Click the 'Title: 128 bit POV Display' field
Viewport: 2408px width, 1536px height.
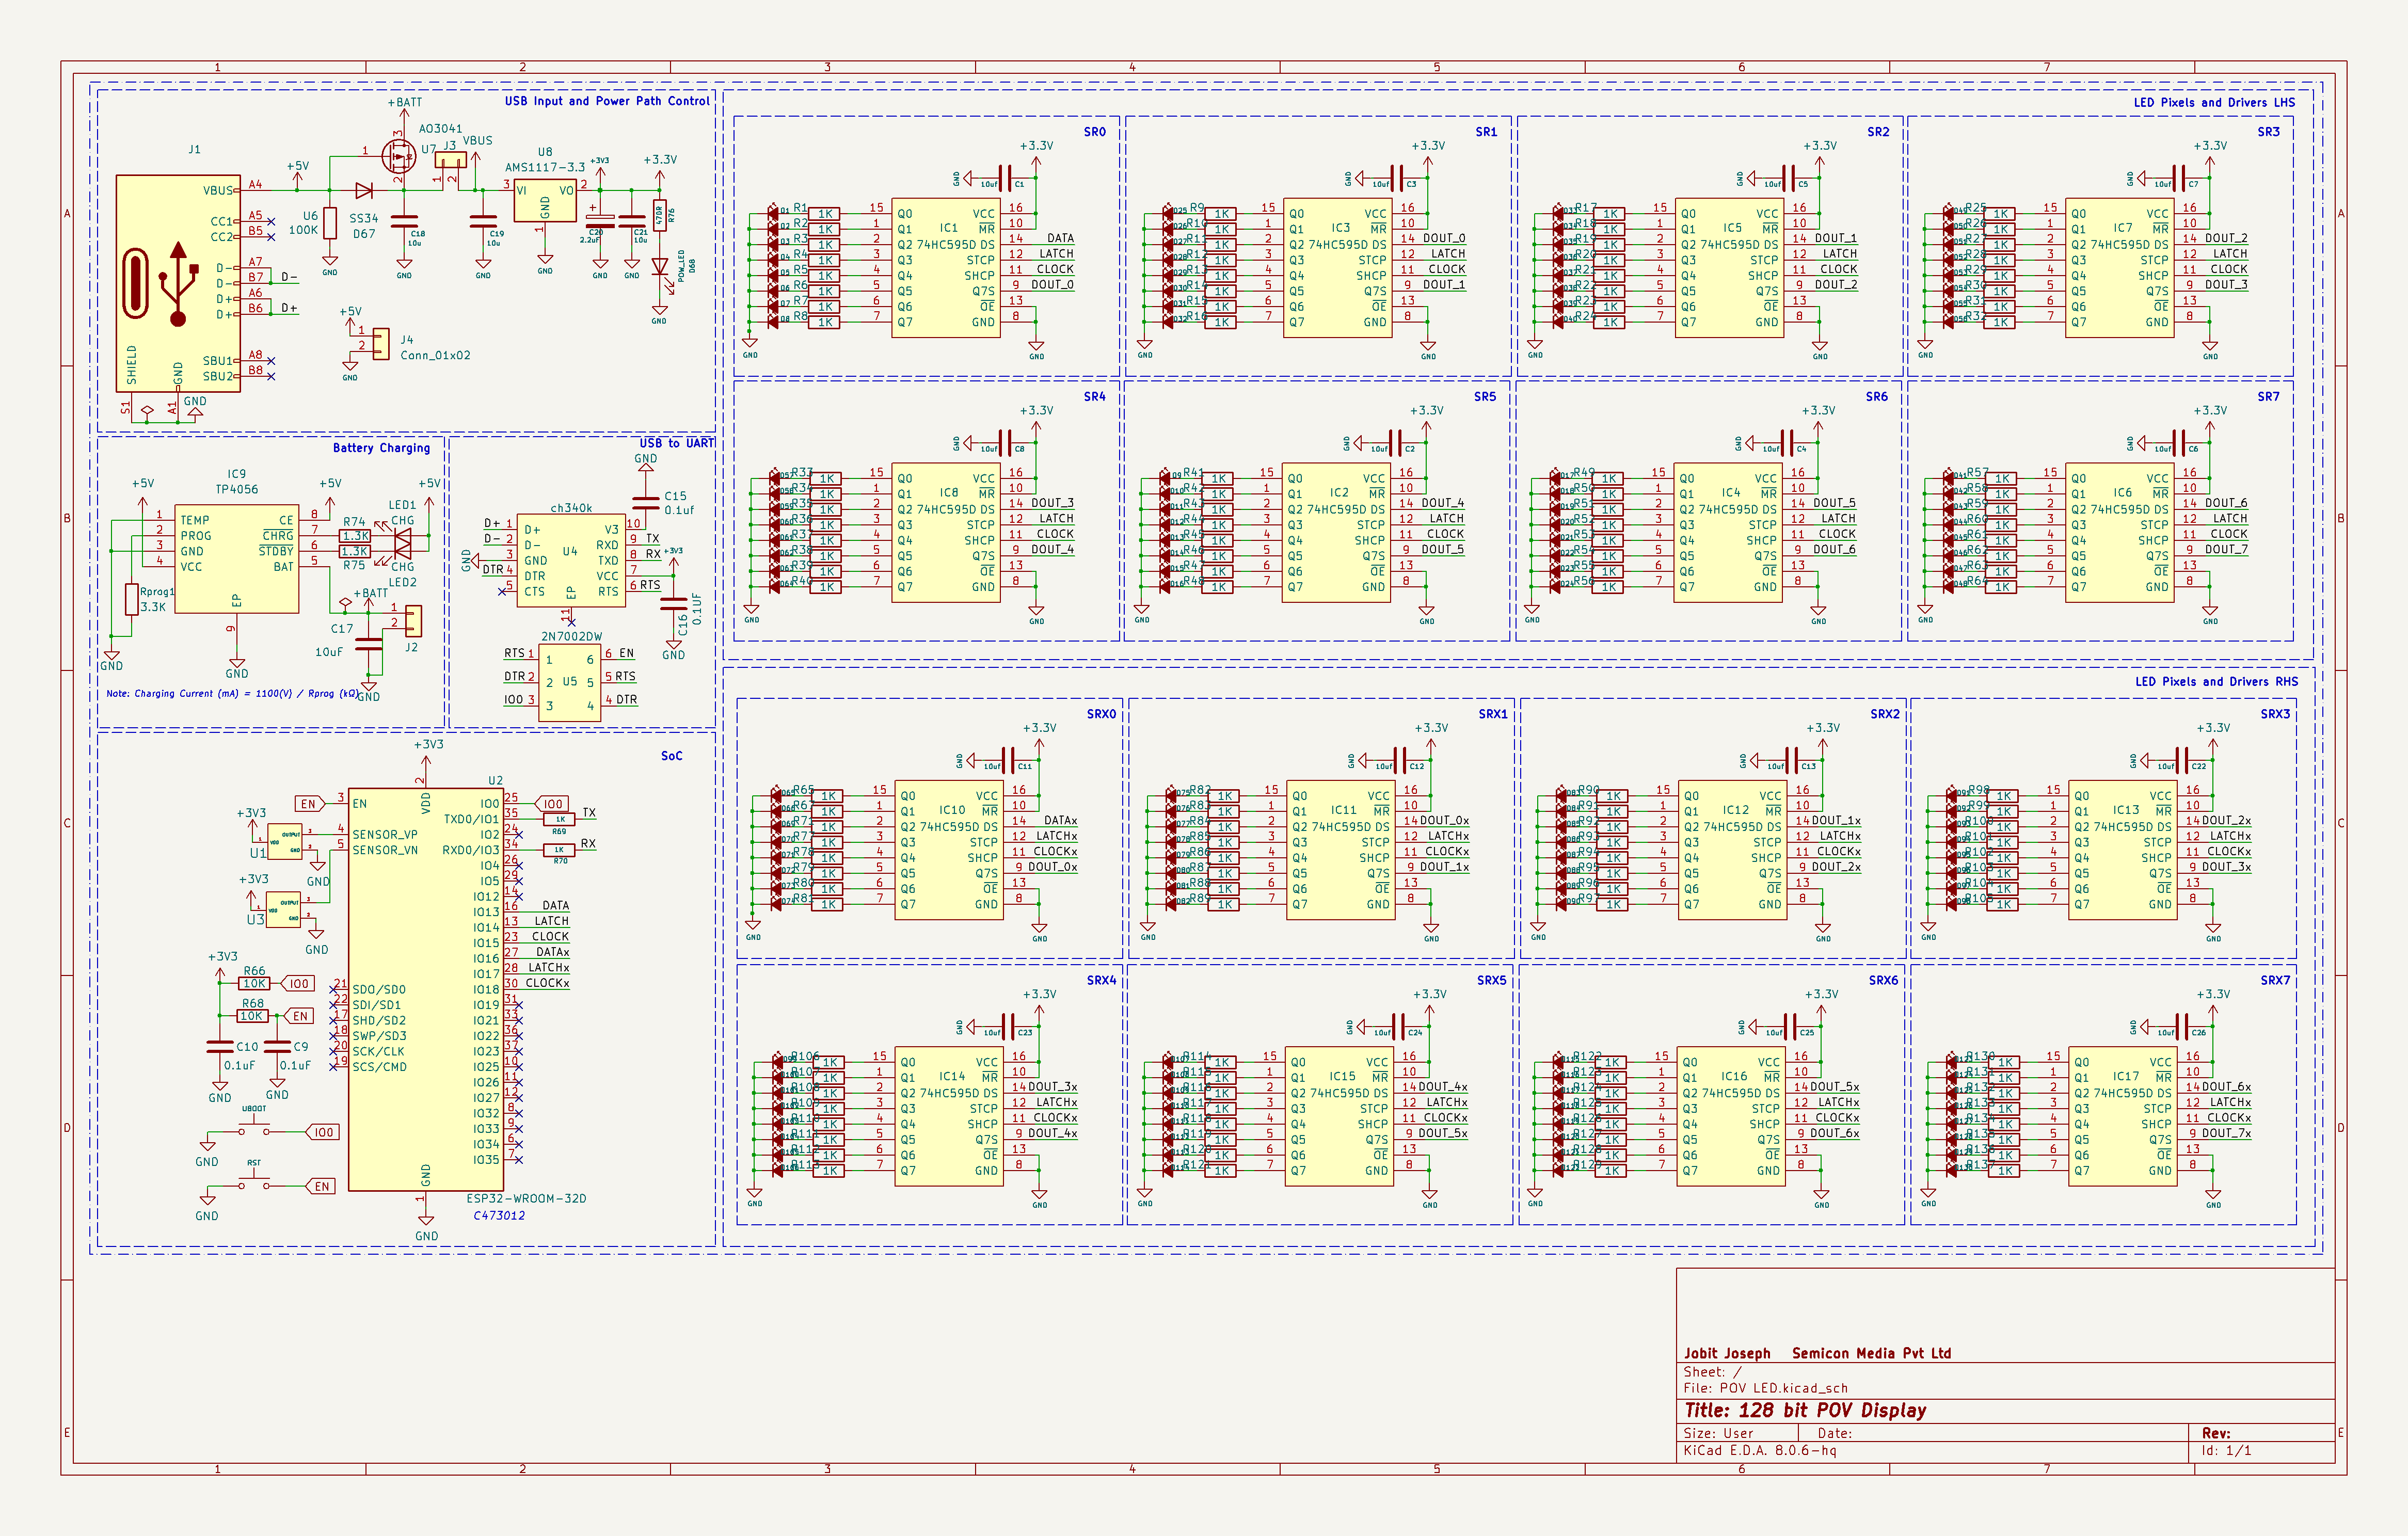pos(1805,1410)
